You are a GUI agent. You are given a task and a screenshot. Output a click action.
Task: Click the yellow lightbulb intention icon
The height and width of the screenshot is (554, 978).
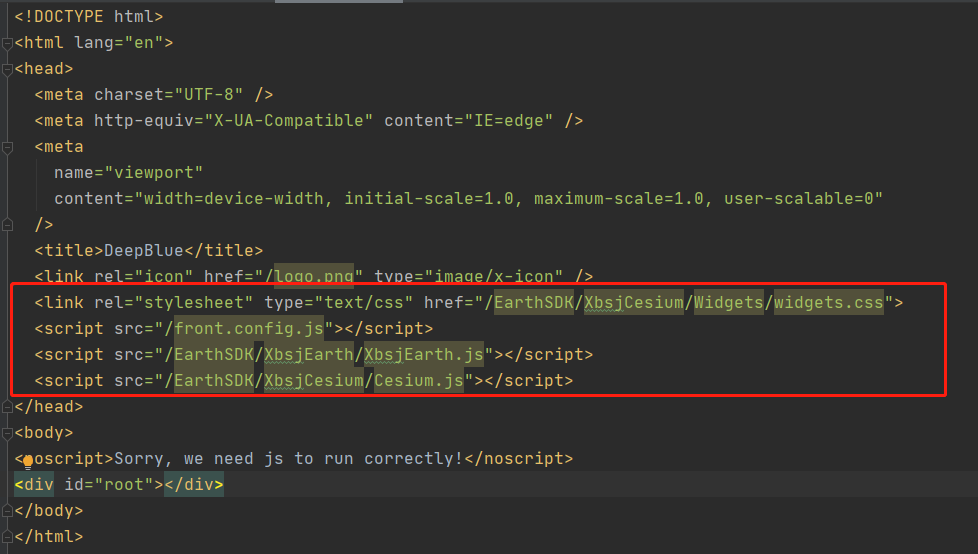pyautogui.click(x=27, y=462)
